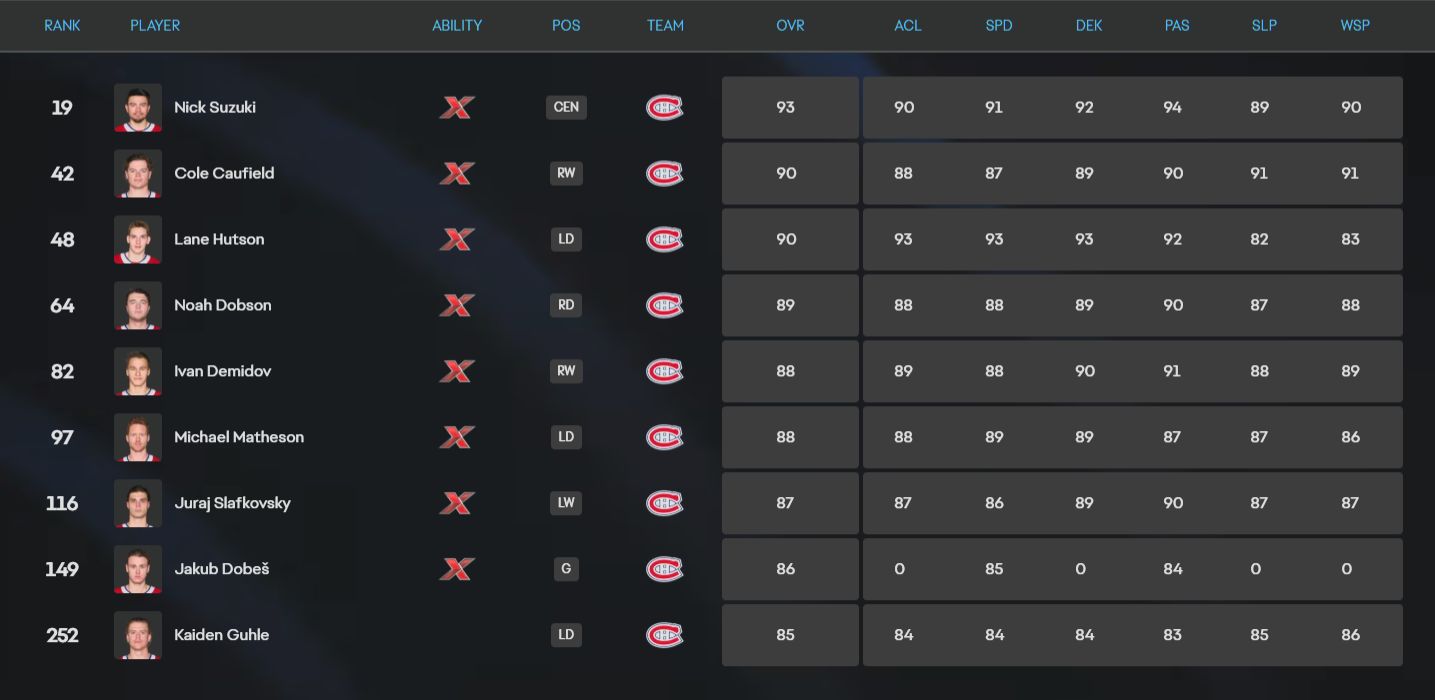
Task: Click the ABILITY column header
Action: (x=457, y=26)
